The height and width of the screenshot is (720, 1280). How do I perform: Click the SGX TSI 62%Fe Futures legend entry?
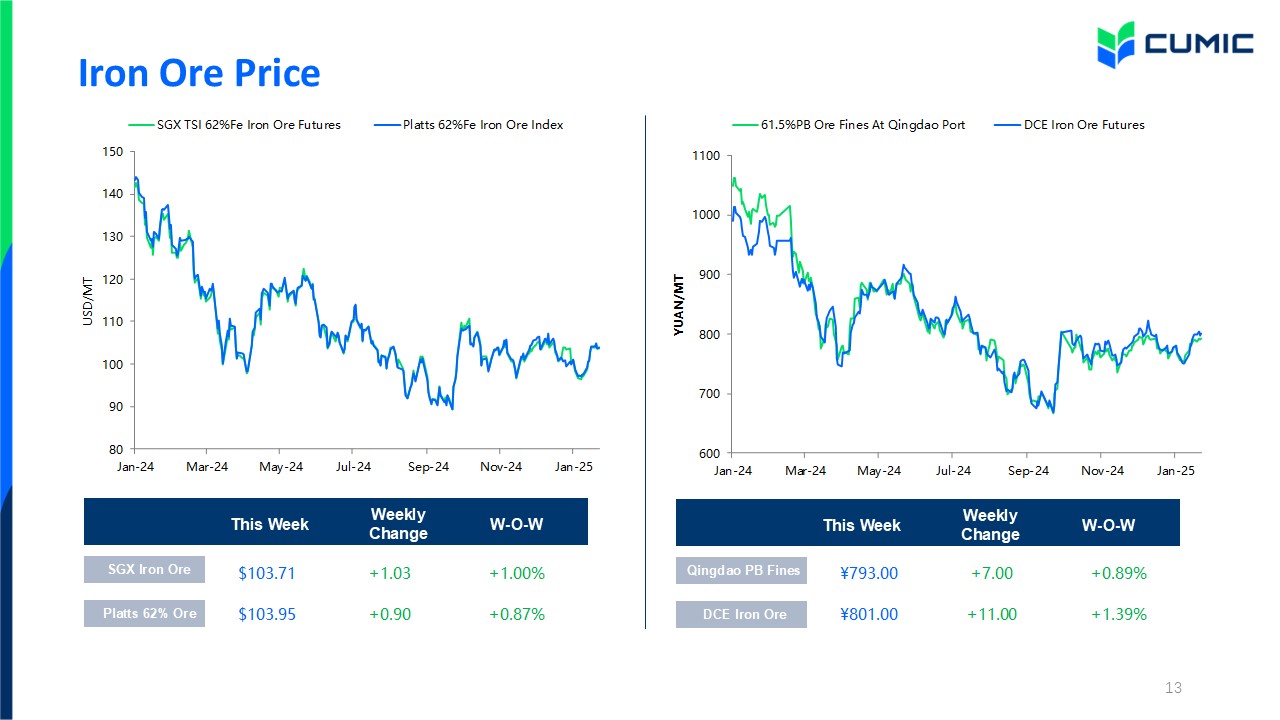(x=235, y=125)
